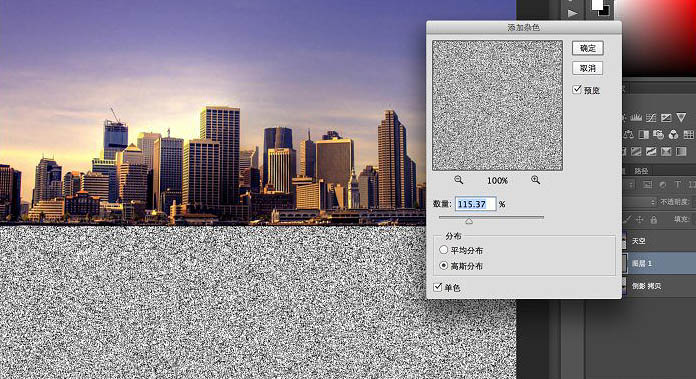This screenshot has width=696, height=379.
Task: Toggle the 单色 monochromatic checkbox
Action: click(x=438, y=287)
